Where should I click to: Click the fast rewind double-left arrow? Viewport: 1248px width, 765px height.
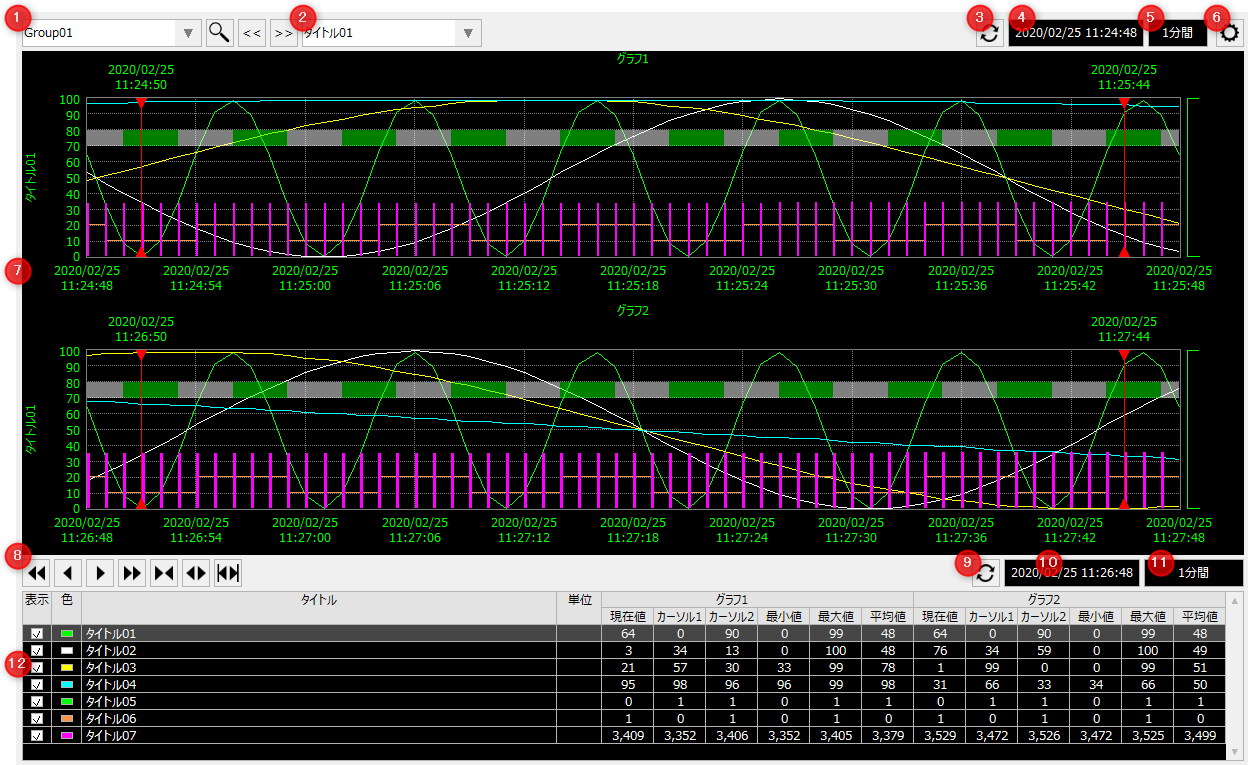36,573
